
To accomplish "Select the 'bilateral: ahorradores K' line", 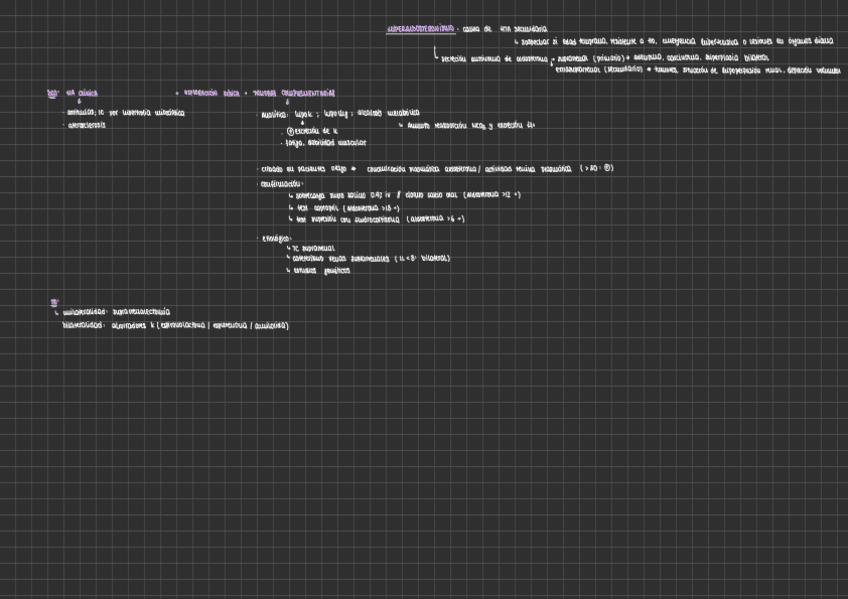I will pyautogui.click(x=175, y=325).
